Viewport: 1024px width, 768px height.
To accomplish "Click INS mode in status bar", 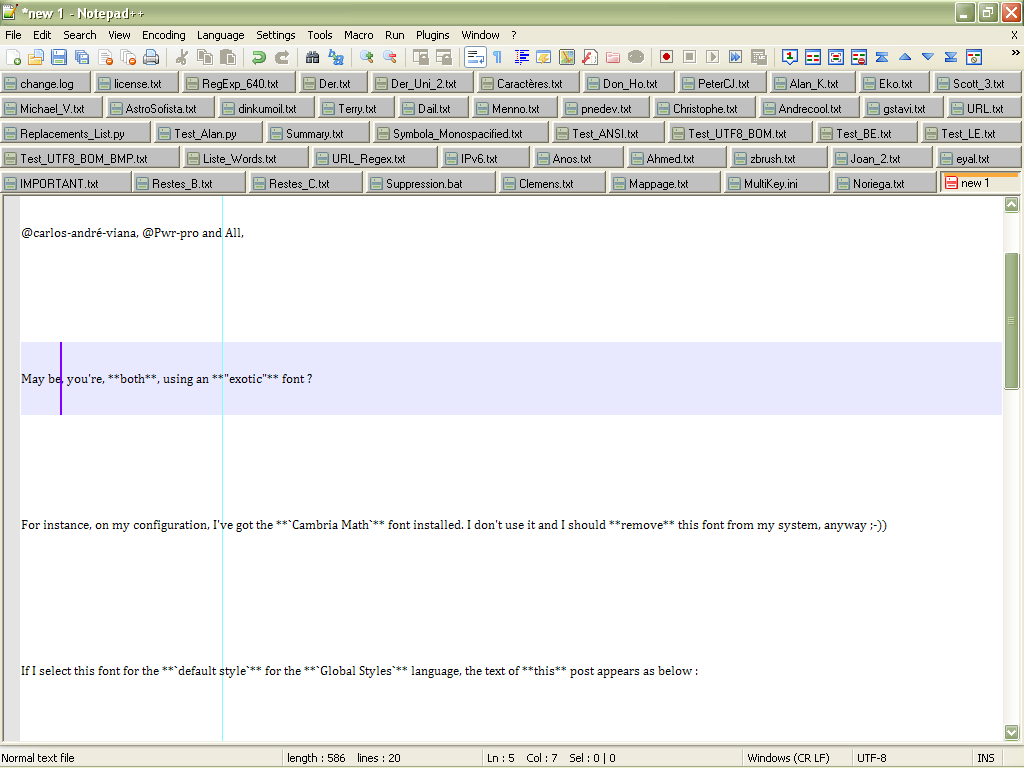I will [985, 758].
